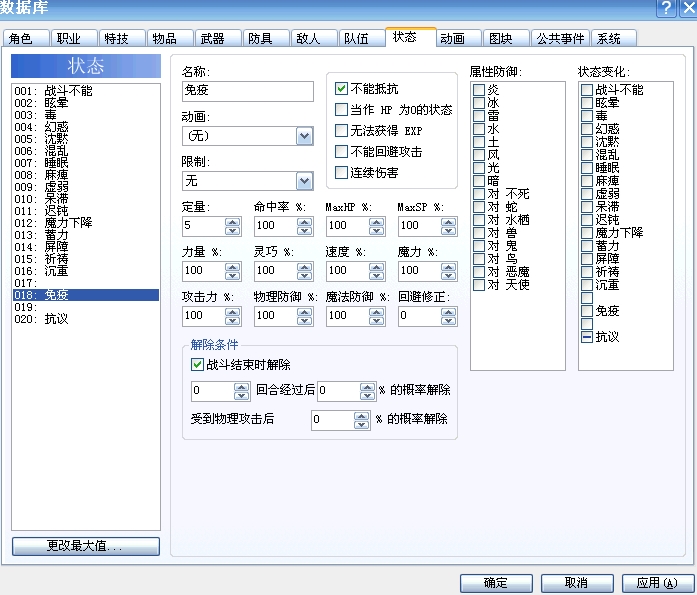Open the 动画 dropdown

coord(304,136)
